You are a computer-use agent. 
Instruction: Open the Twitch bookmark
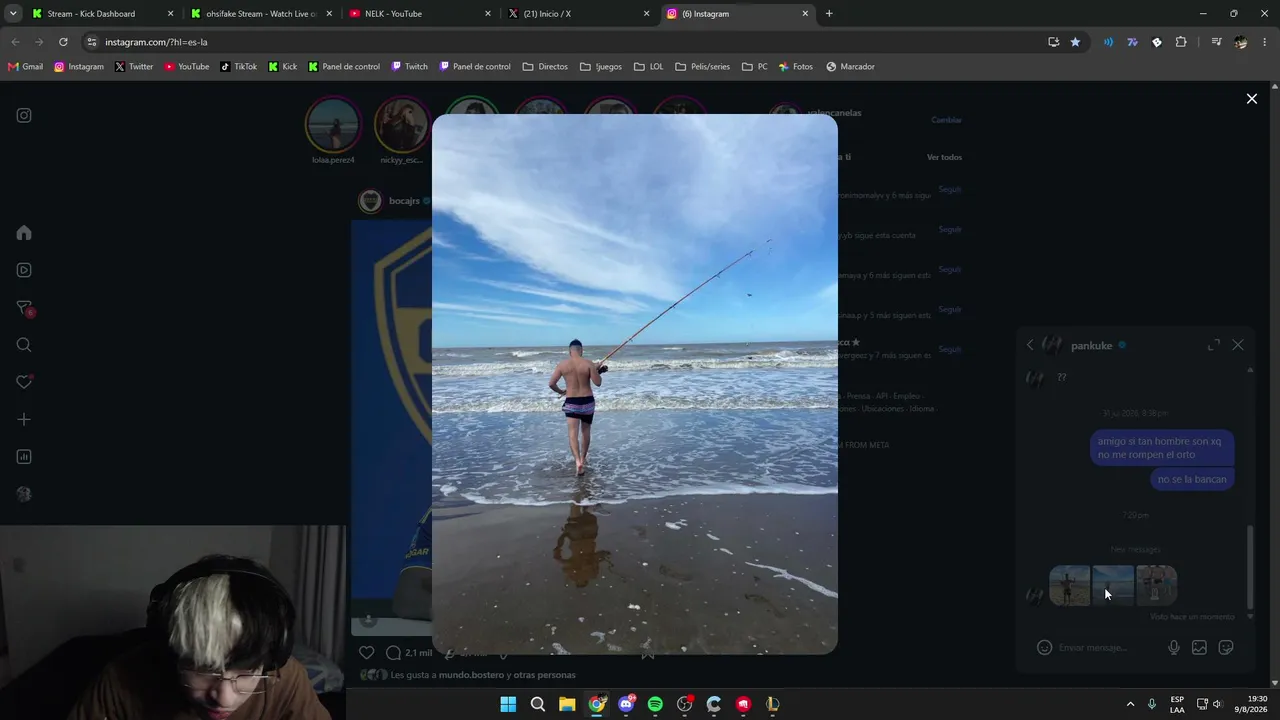pyautogui.click(x=409, y=67)
